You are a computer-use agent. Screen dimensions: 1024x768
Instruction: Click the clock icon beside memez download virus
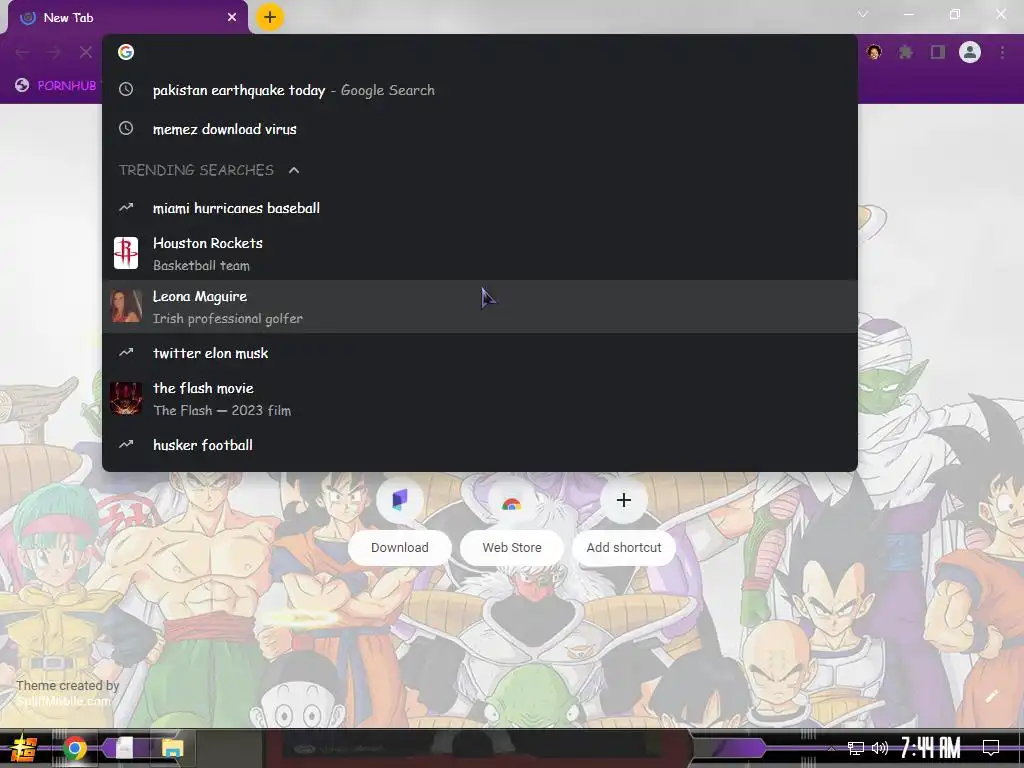[126, 129]
